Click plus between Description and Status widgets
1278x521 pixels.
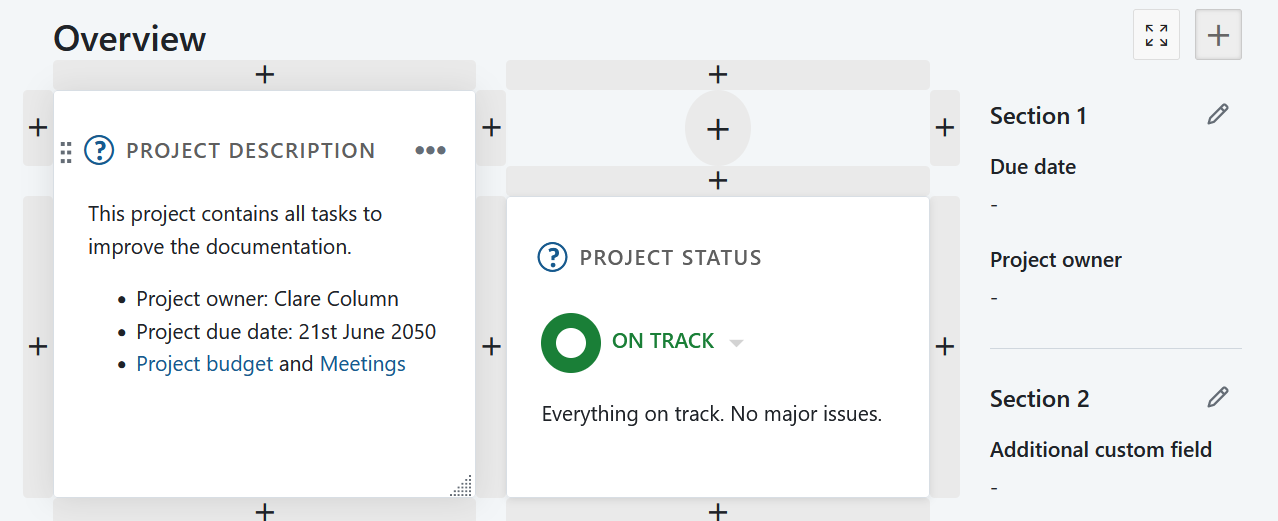(x=491, y=347)
